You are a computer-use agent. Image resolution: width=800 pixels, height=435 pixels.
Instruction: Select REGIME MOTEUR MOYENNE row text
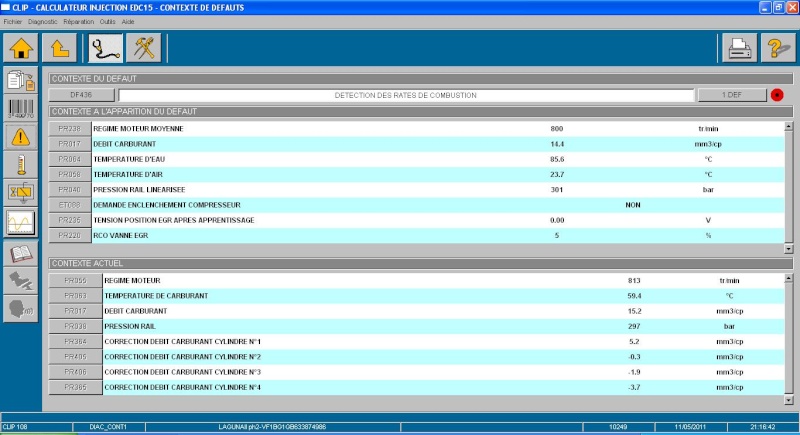tap(138, 129)
